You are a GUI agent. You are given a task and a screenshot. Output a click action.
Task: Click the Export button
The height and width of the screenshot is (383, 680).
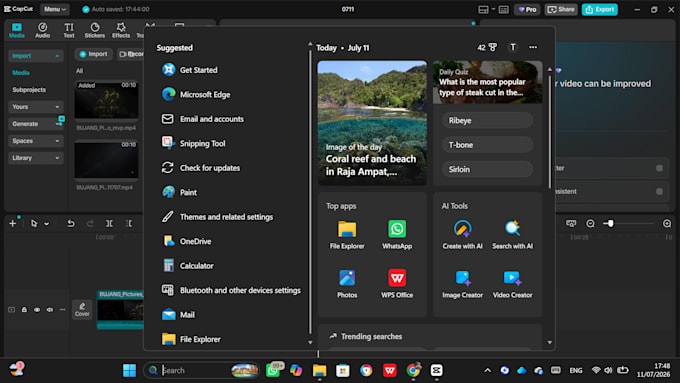click(600, 9)
